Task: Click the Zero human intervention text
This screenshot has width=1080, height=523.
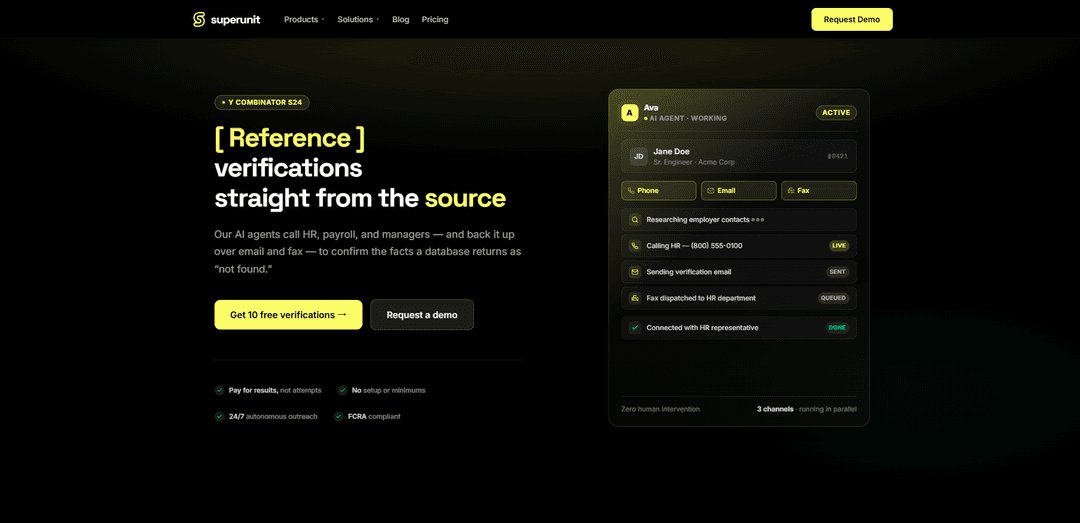Action: (x=661, y=409)
